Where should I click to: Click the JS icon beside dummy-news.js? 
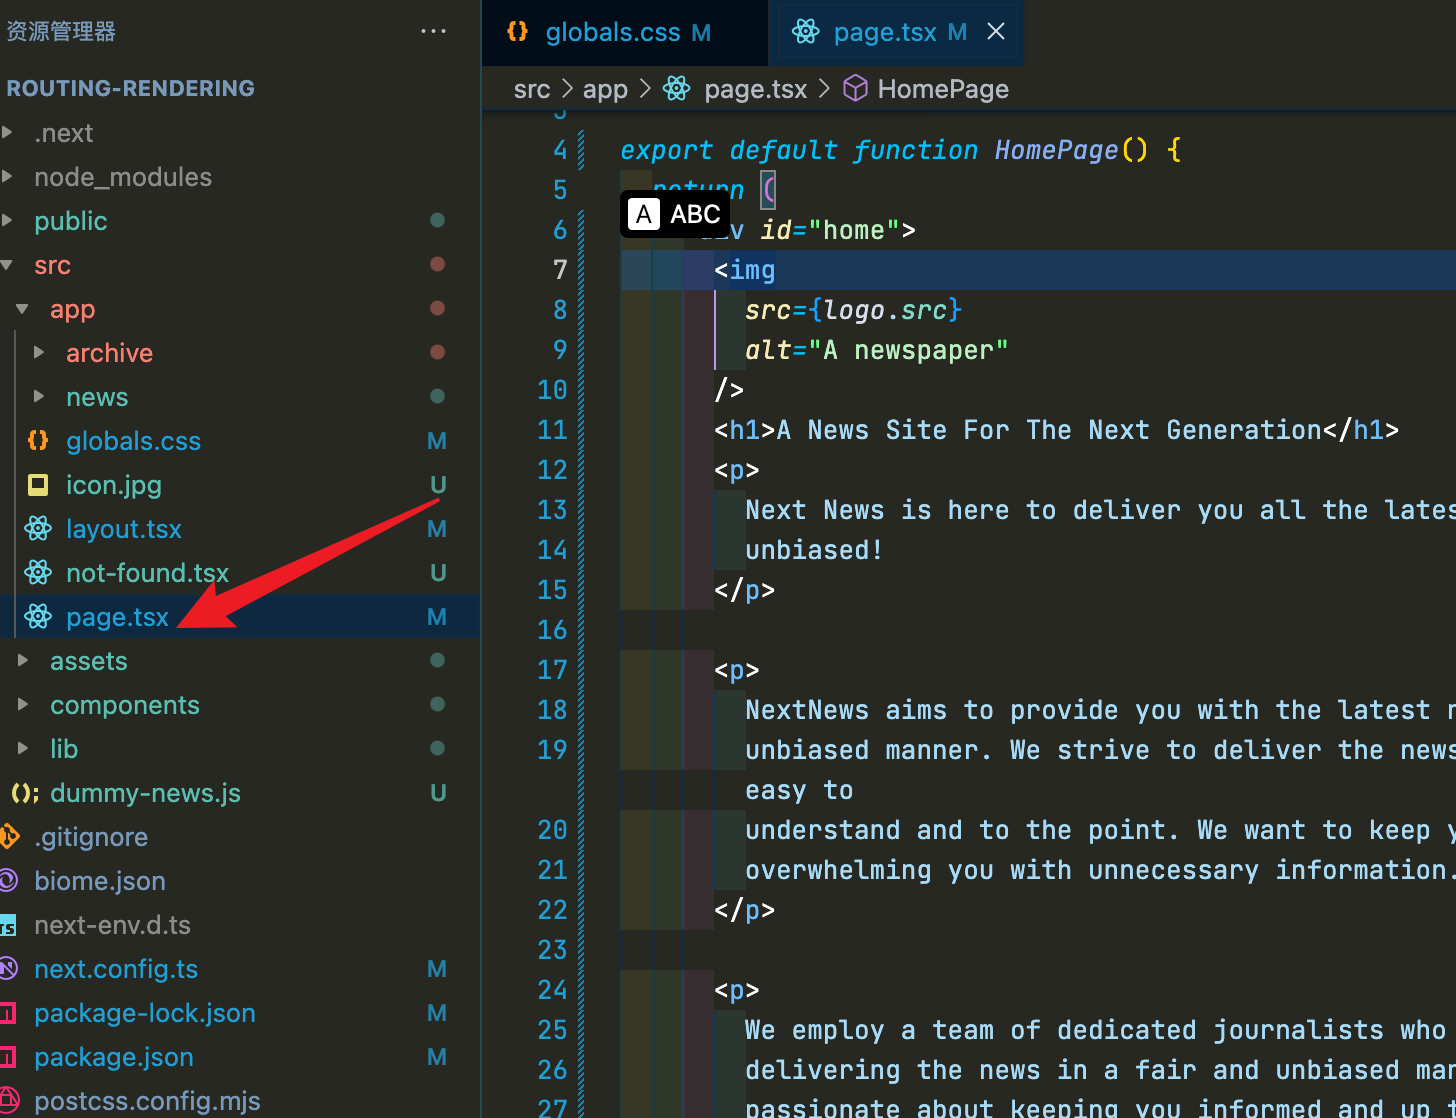[24, 793]
